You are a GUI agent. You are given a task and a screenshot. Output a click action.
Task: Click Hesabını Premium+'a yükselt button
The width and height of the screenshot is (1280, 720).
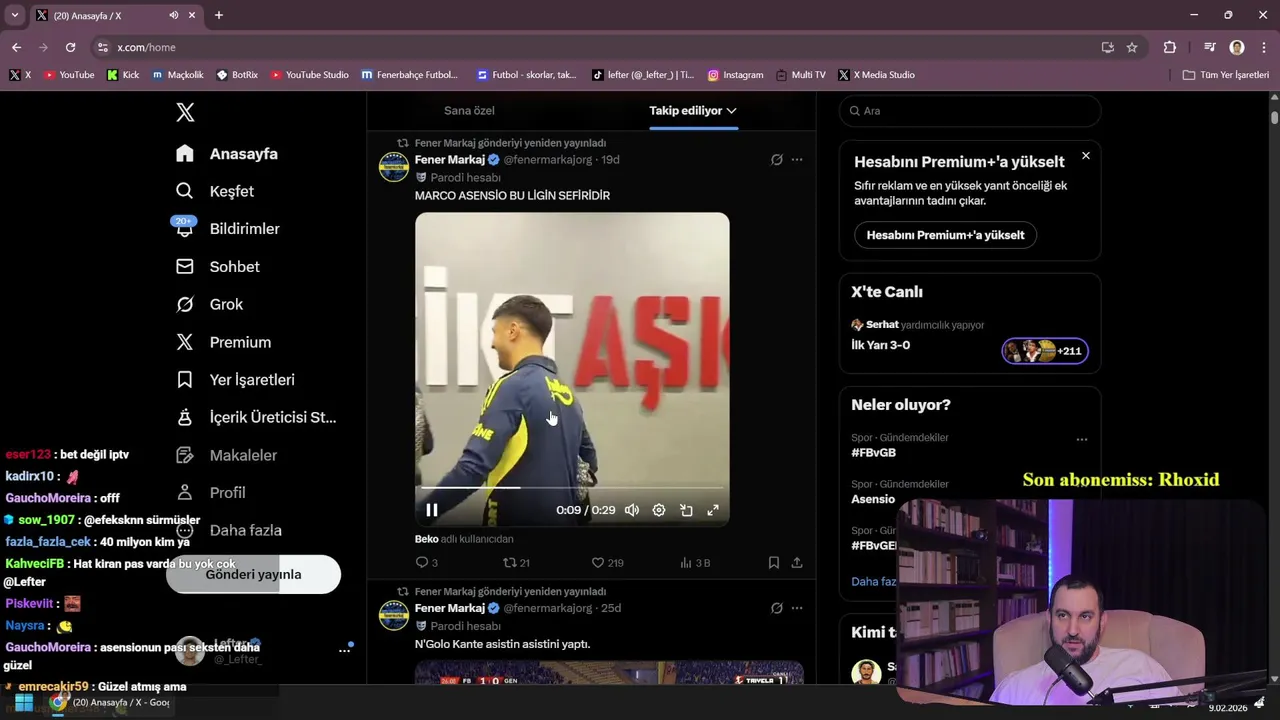(945, 235)
